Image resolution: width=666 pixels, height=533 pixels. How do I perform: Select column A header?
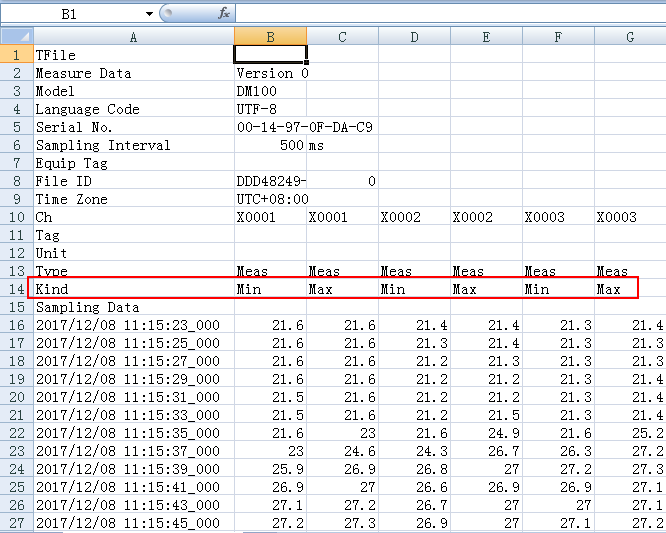coord(133,37)
